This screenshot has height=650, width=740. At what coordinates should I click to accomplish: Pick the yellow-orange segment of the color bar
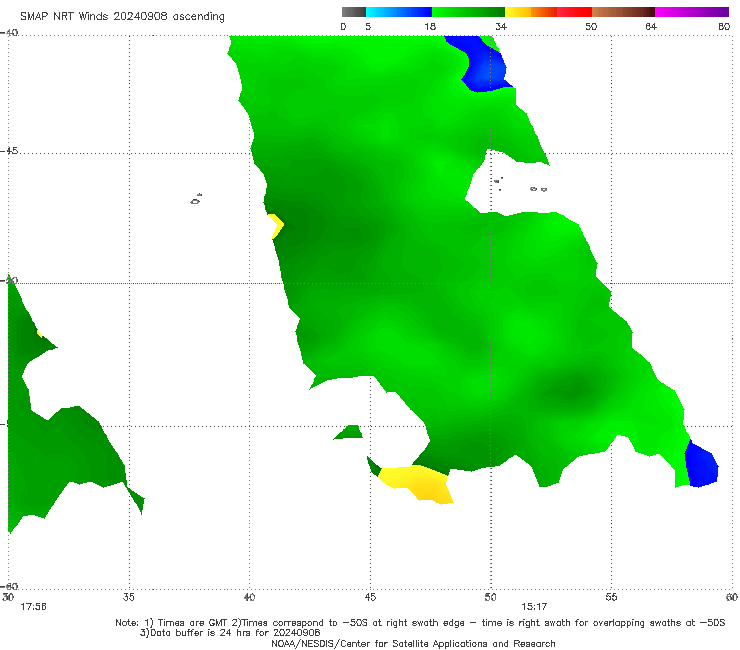pos(531,12)
